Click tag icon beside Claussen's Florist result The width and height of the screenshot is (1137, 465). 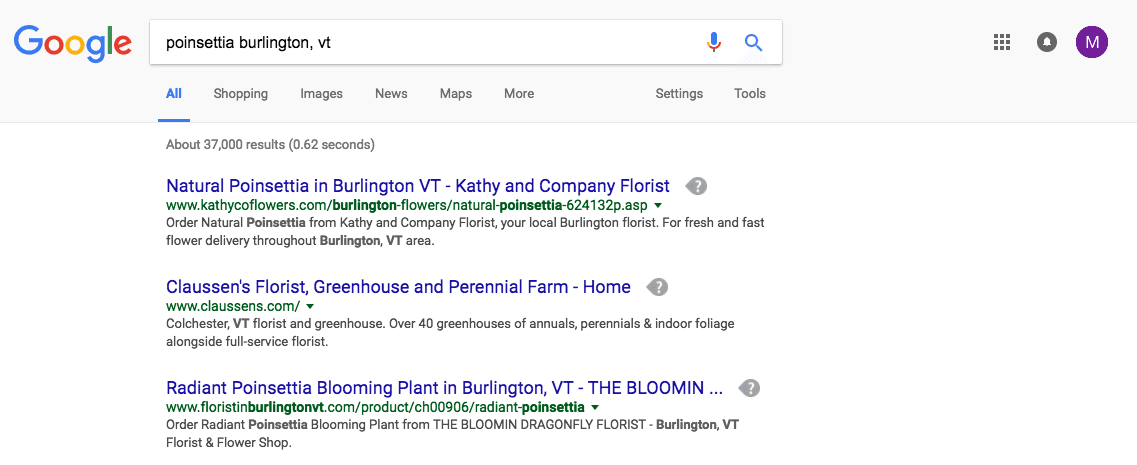[657, 287]
